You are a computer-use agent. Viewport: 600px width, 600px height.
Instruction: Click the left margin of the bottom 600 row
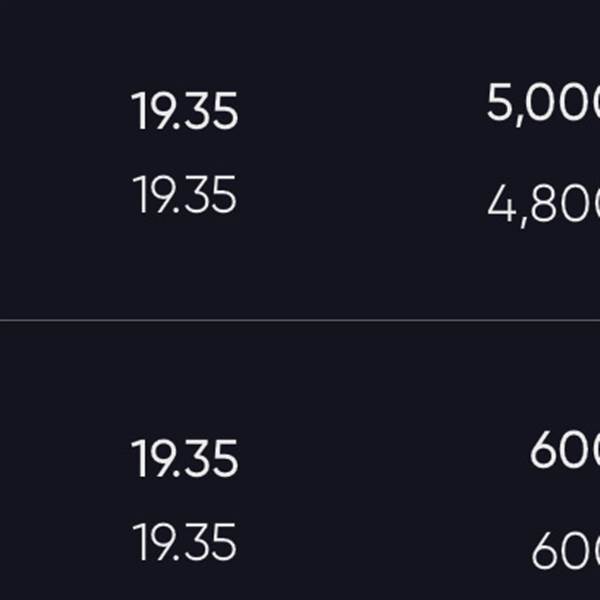[64, 543]
